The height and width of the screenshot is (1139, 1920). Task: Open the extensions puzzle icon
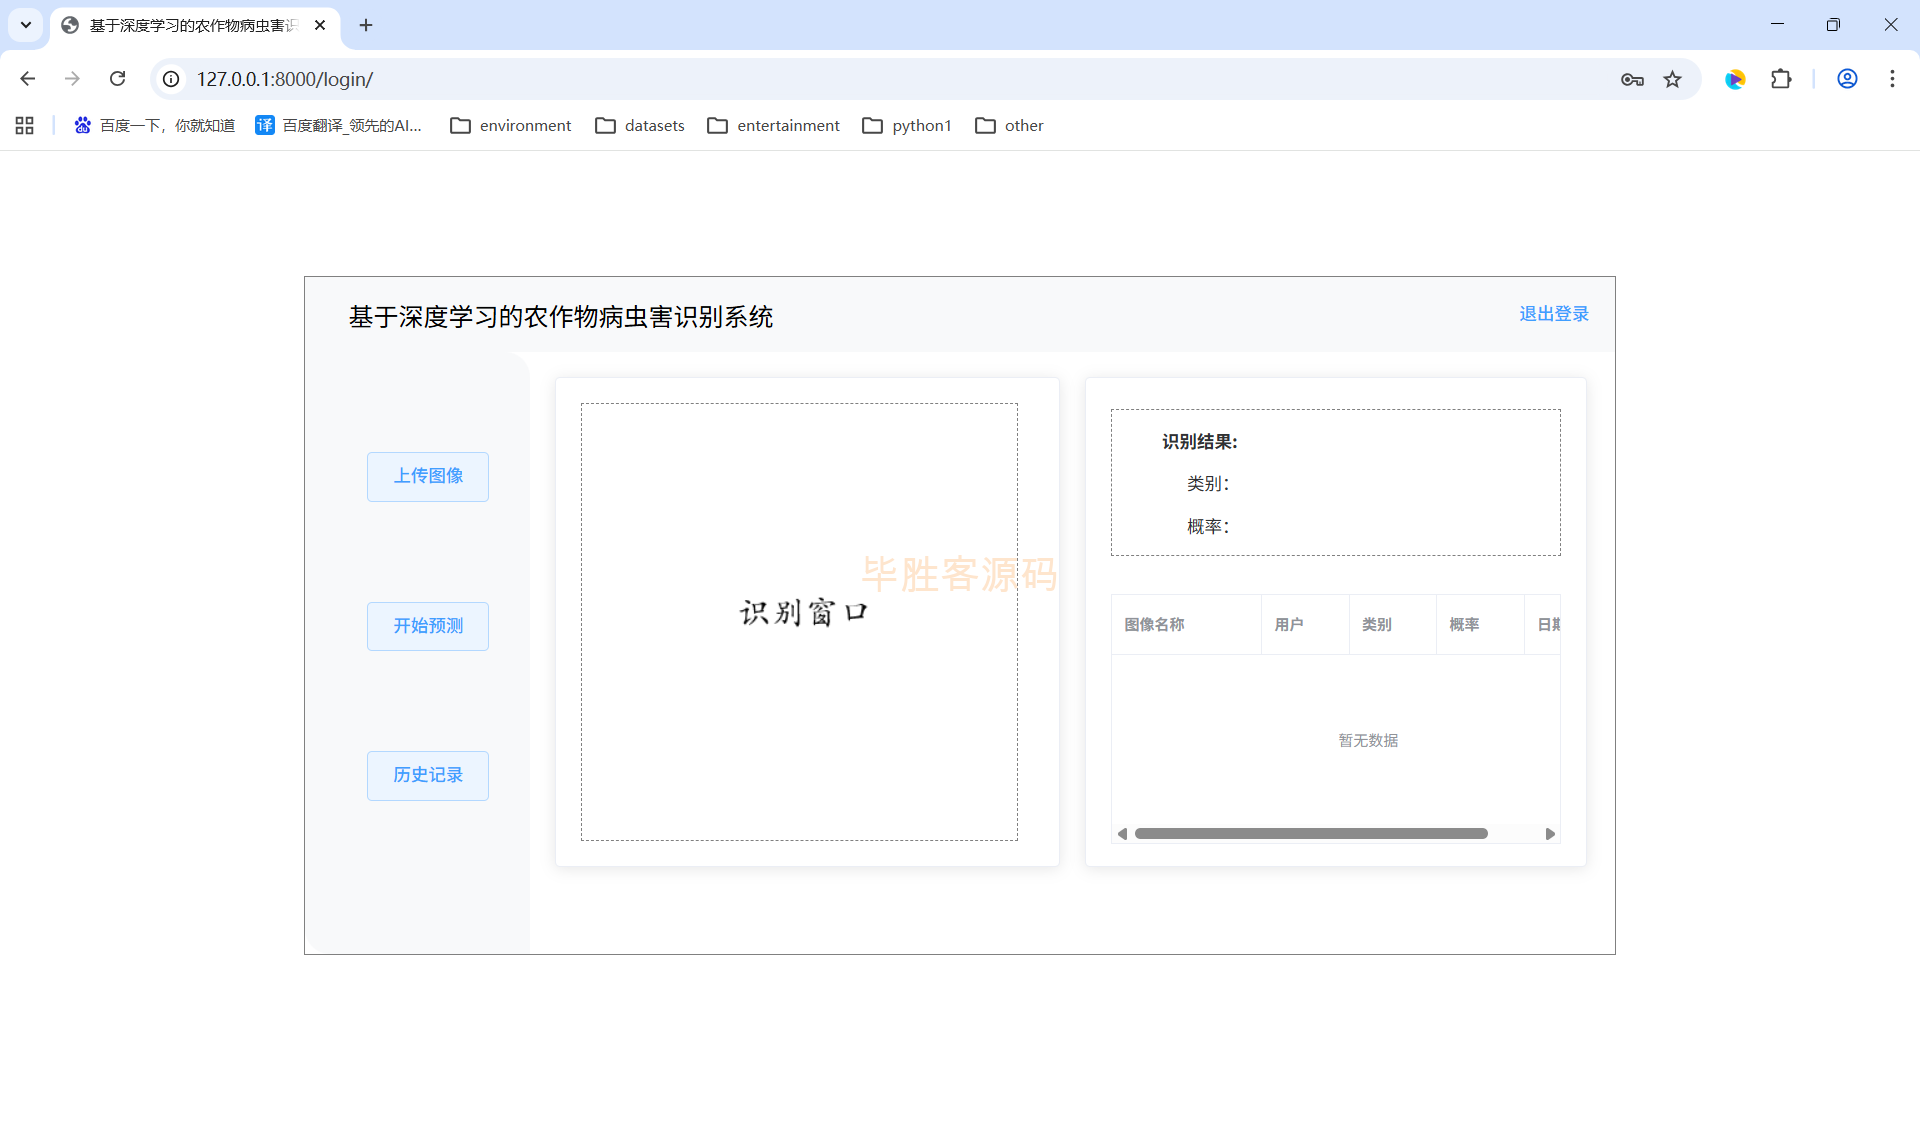(x=1781, y=79)
